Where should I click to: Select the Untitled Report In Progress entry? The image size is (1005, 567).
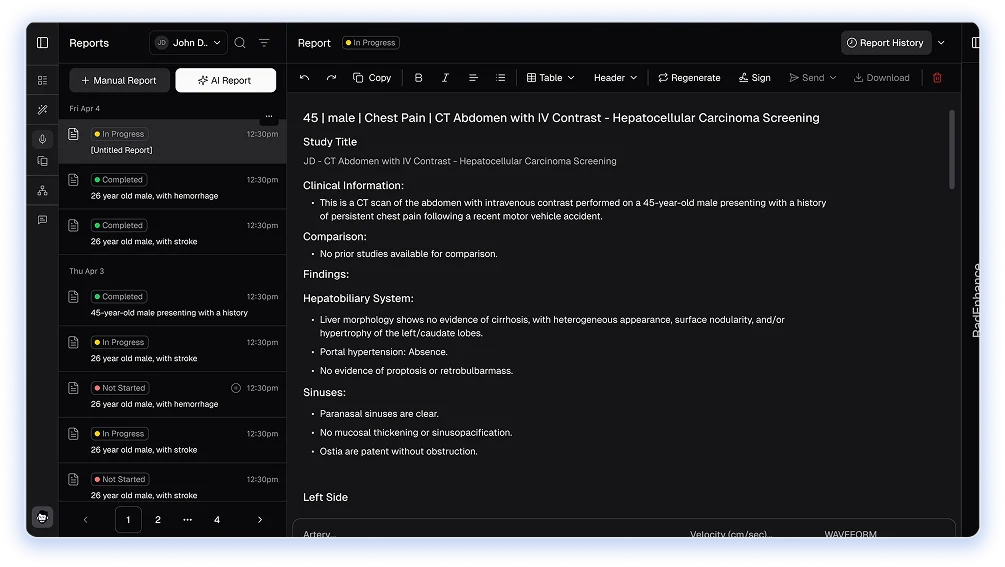173,142
